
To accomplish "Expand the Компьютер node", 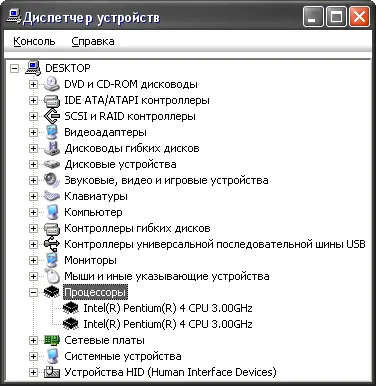I will (33, 213).
